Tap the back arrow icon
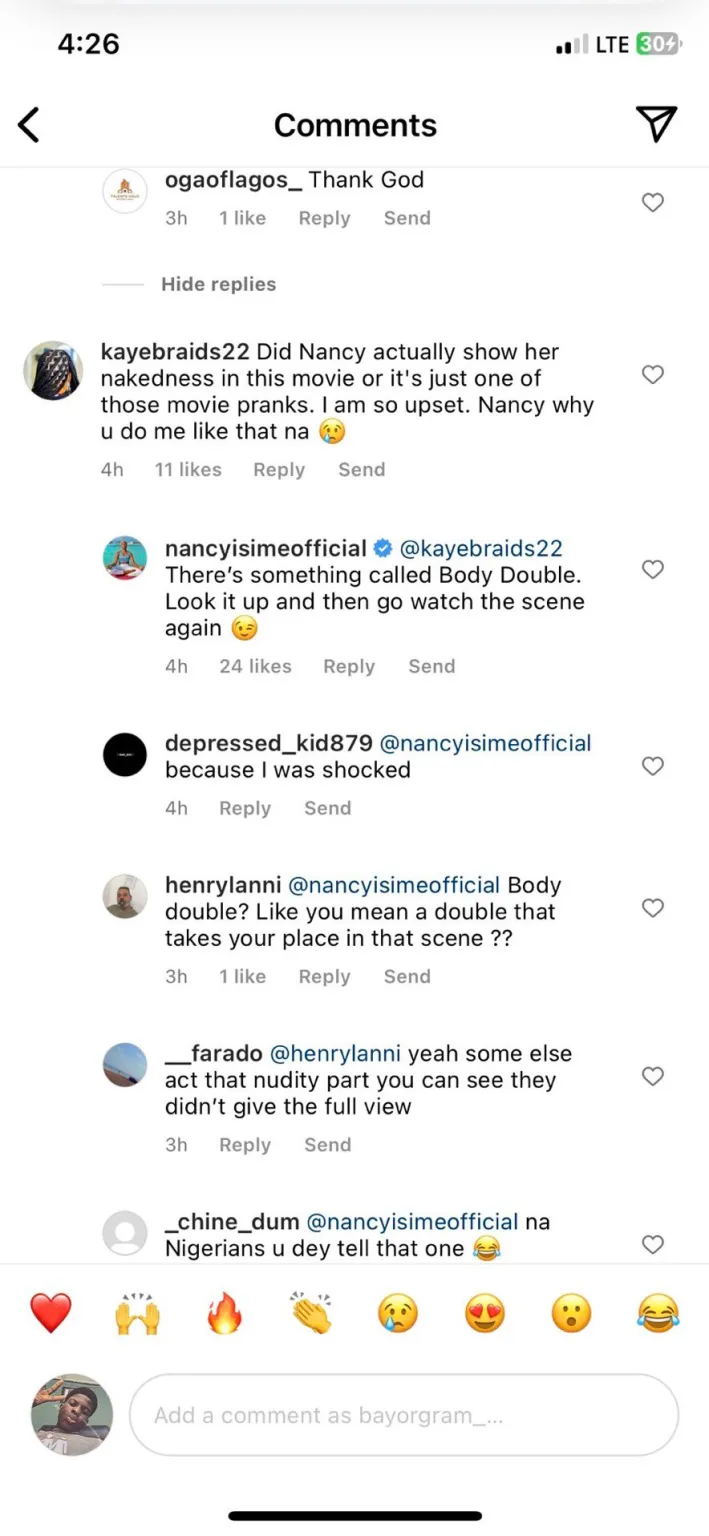The height and width of the screenshot is (1536, 709). click(x=29, y=125)
